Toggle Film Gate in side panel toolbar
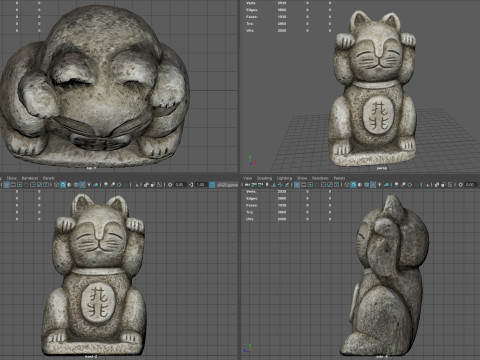Screen dimensions: 480x360 point(303,184)
